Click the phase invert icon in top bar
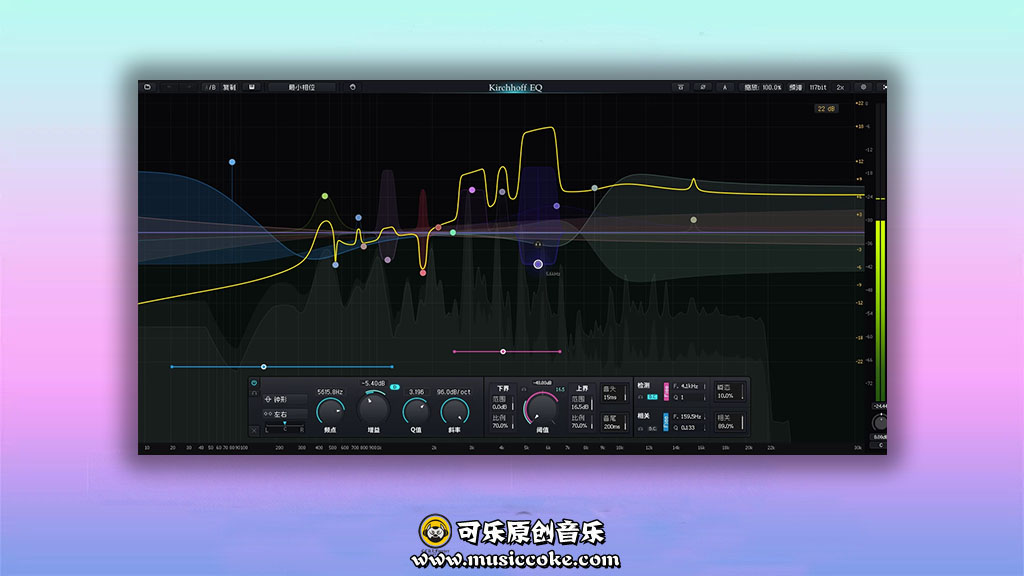1024x576 pixels. coord(703,87)
